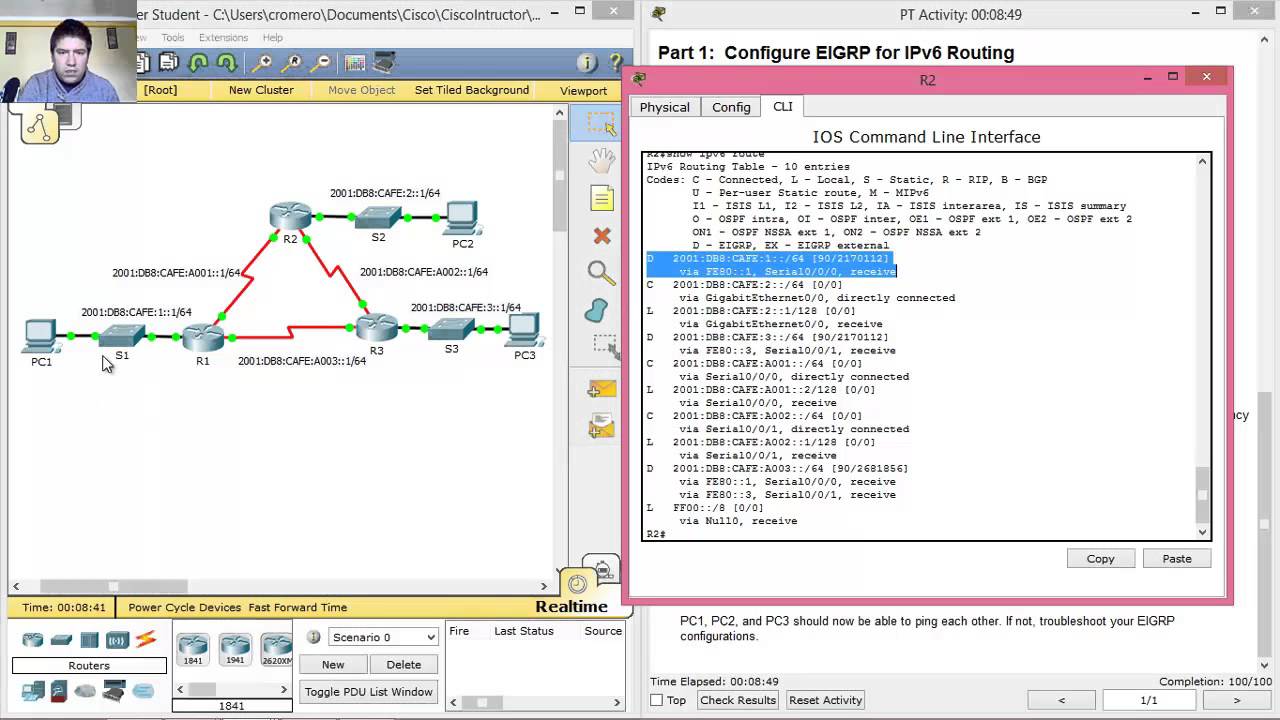Pick the 1841 router model
This screenshot has height=720, width=1280.
pos(193,650)
